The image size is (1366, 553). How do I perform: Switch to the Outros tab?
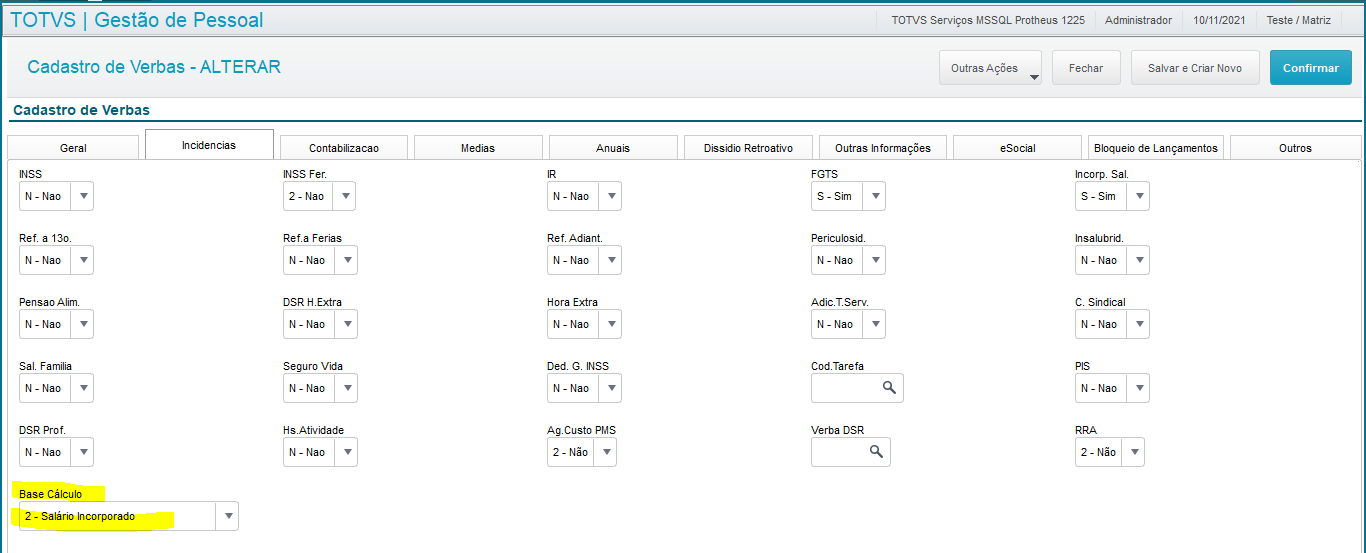[1295, 148]
